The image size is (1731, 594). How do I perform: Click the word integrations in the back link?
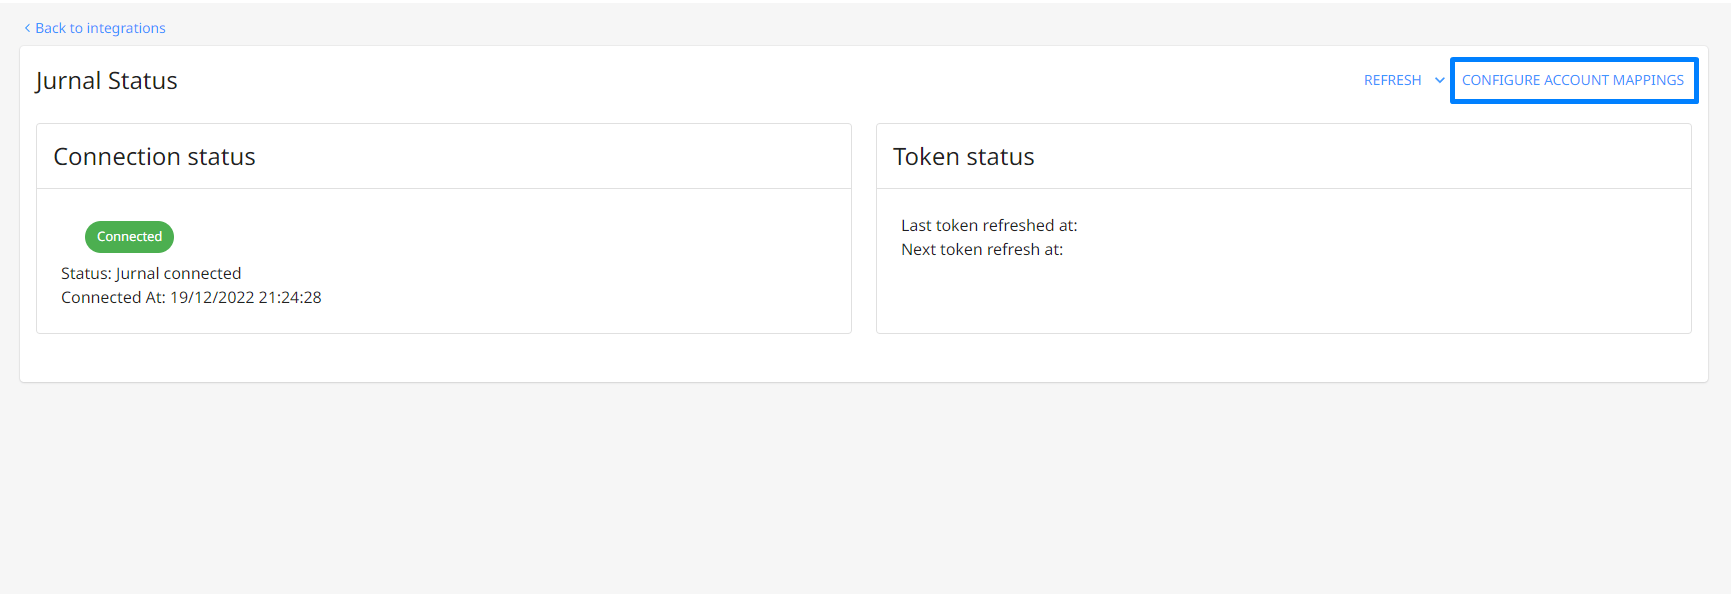pos(126,28)
